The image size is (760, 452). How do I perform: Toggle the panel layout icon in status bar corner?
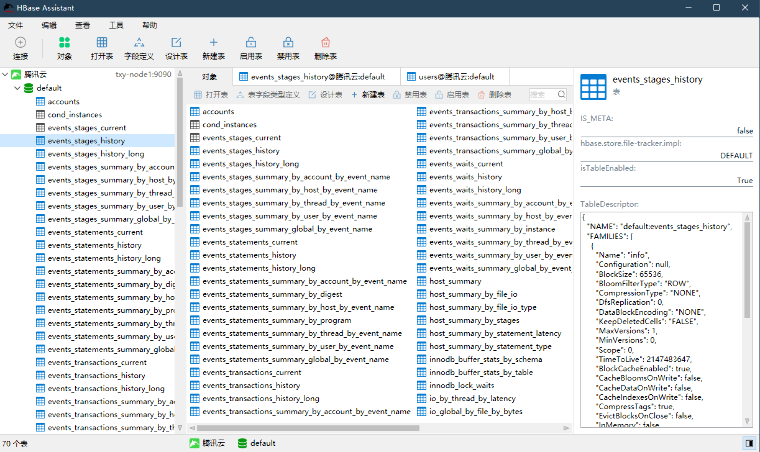coord(749,443)
